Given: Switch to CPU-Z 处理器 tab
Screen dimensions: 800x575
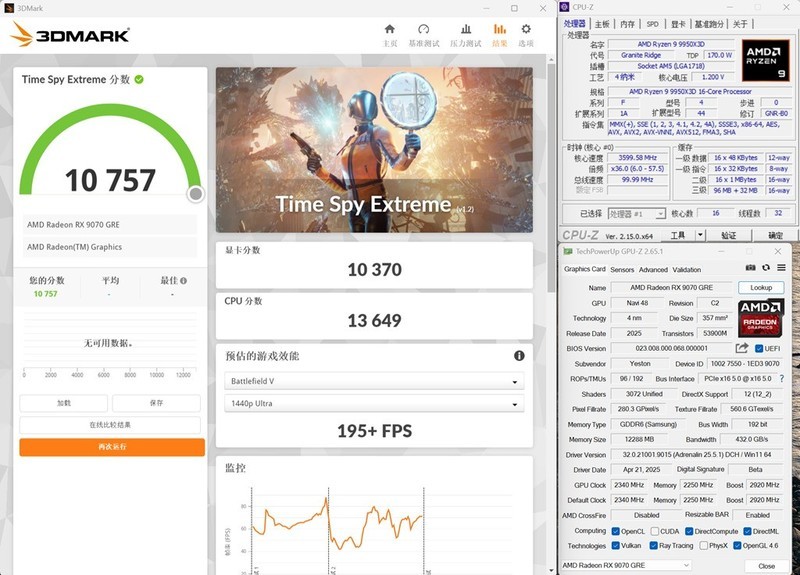Looking at the screenshot, I should (574, 23).
